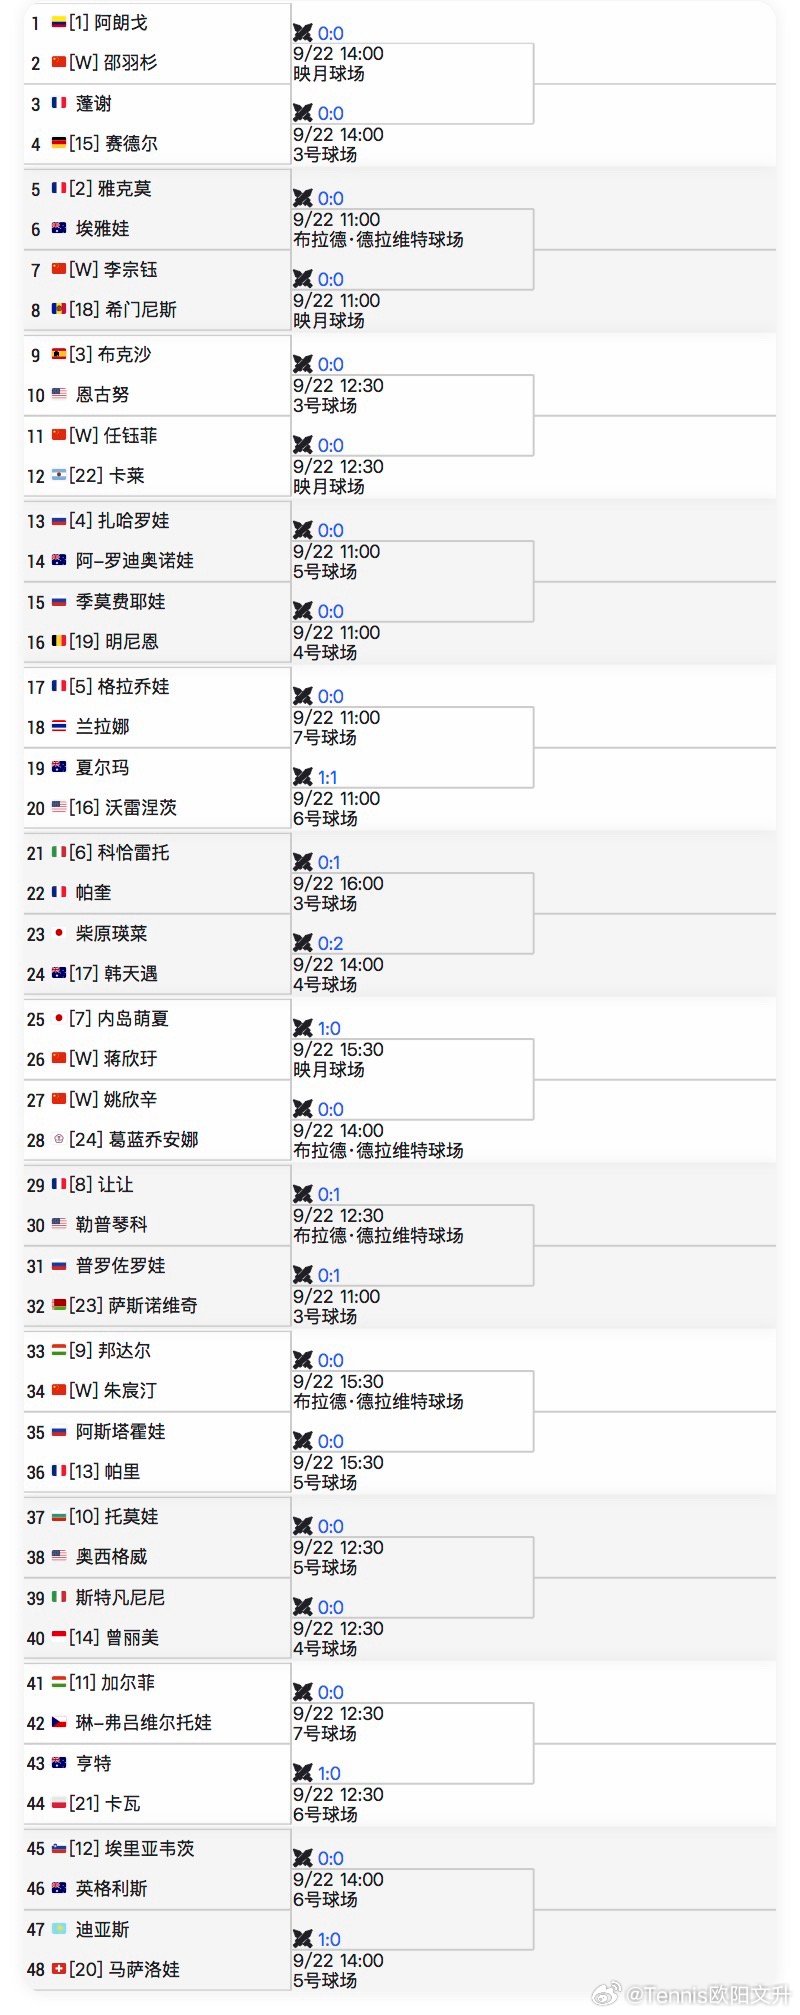
Task: Open 0:1 head-to-head link for 让让 match
Action: click(x=329, y=1194)
